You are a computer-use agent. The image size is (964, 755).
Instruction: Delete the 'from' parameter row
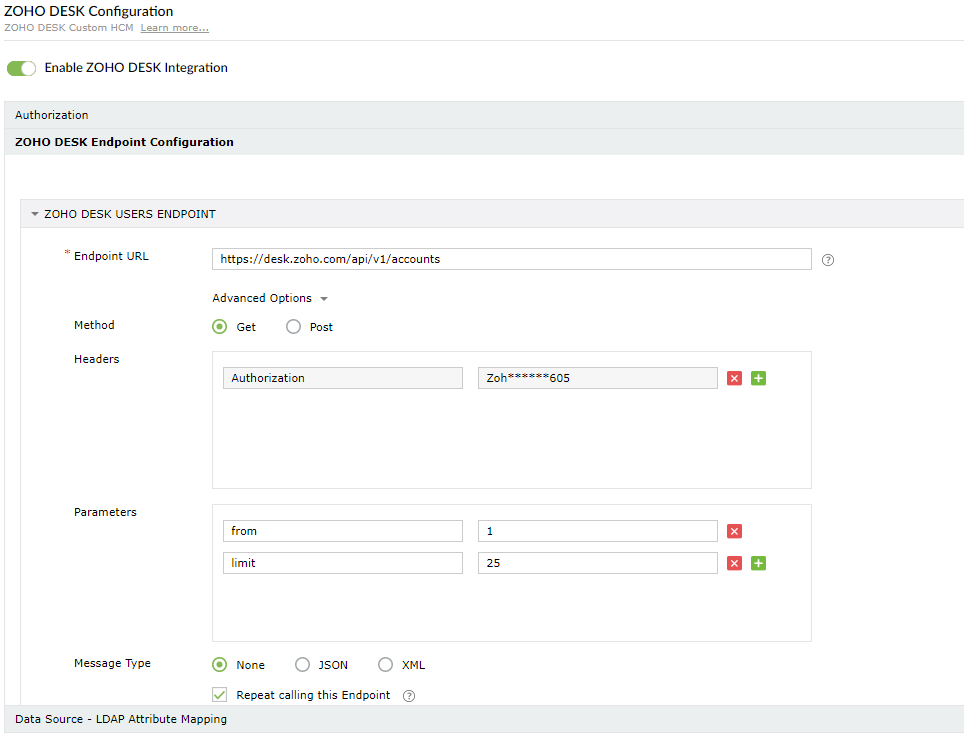pos(734,531)
